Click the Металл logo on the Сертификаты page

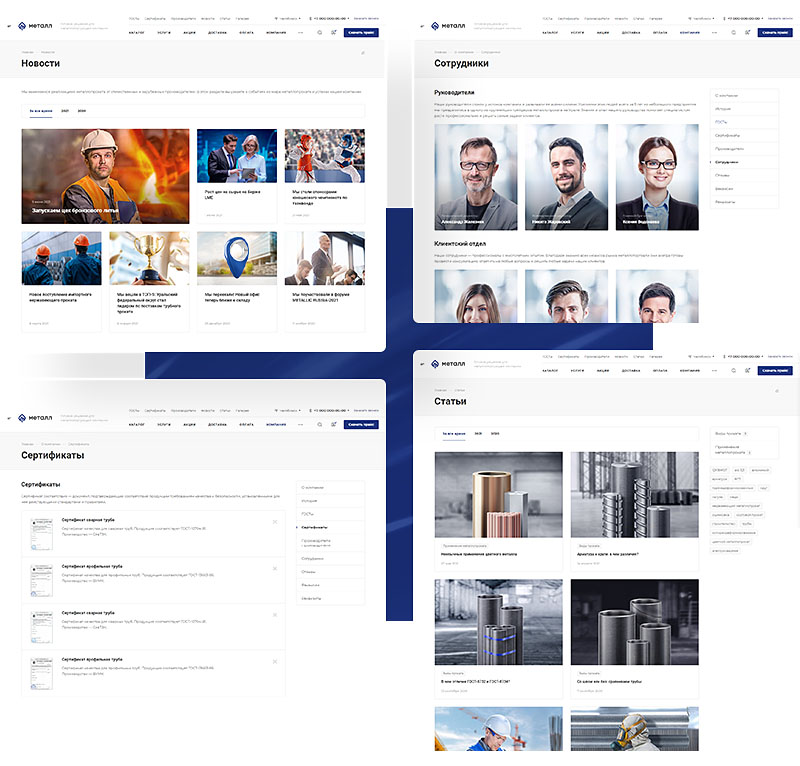35,417
